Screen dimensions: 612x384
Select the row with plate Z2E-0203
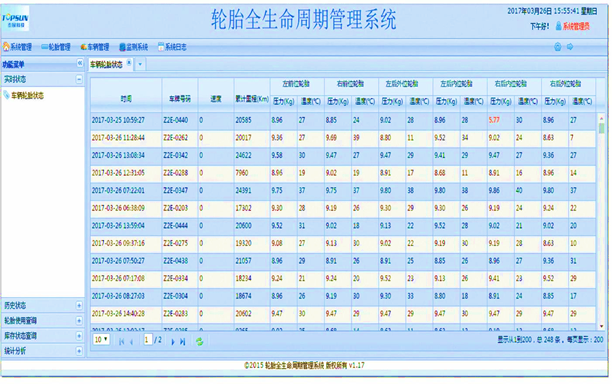(x=343, y=208)
